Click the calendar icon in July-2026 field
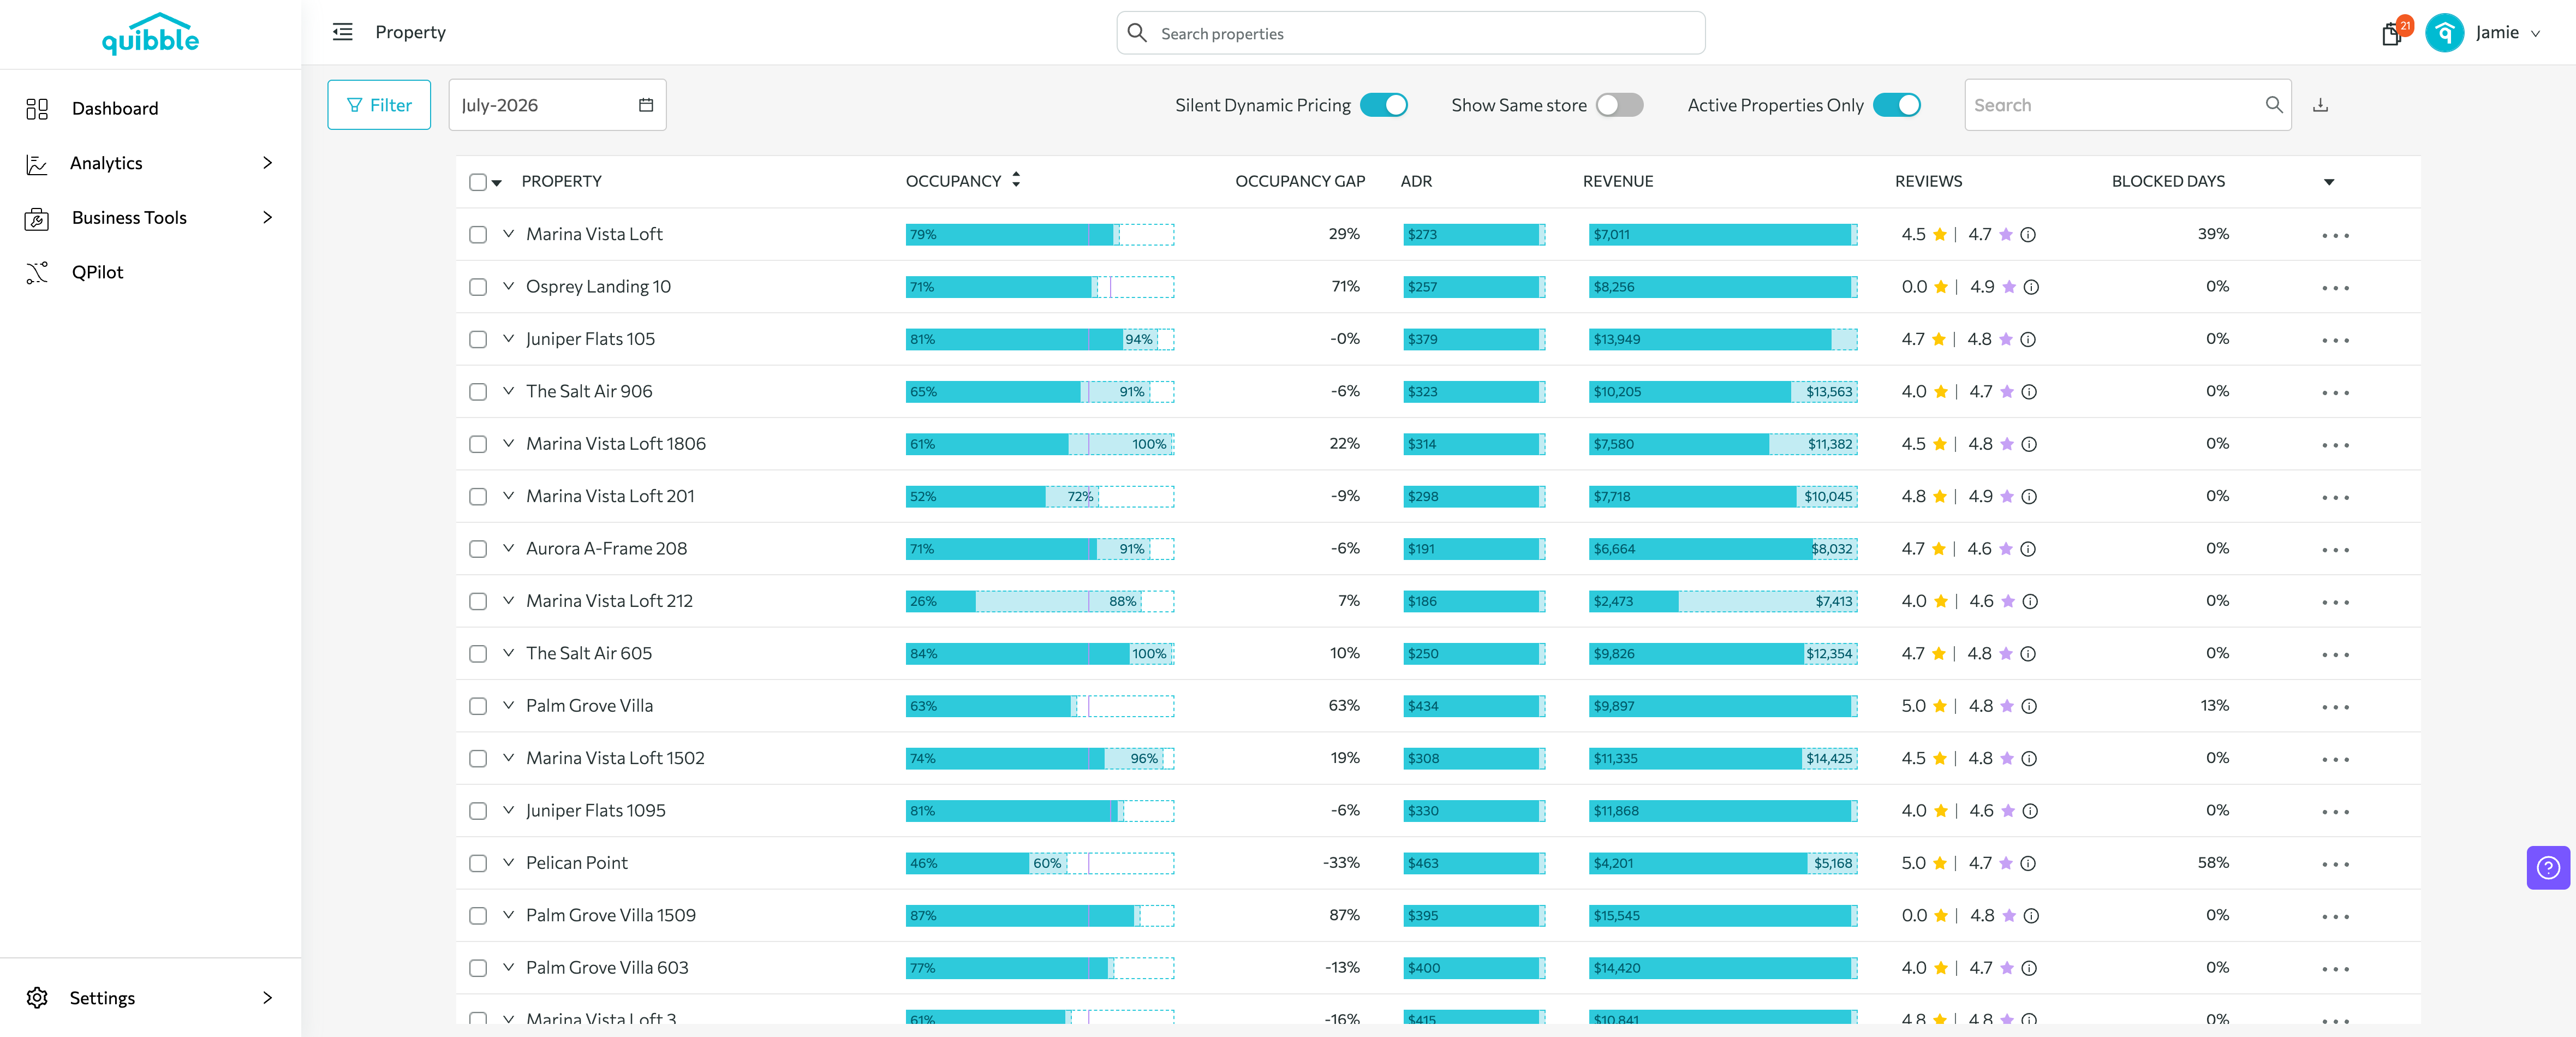The width and height of the screenshot is (2576, 1037). (646, 105)
